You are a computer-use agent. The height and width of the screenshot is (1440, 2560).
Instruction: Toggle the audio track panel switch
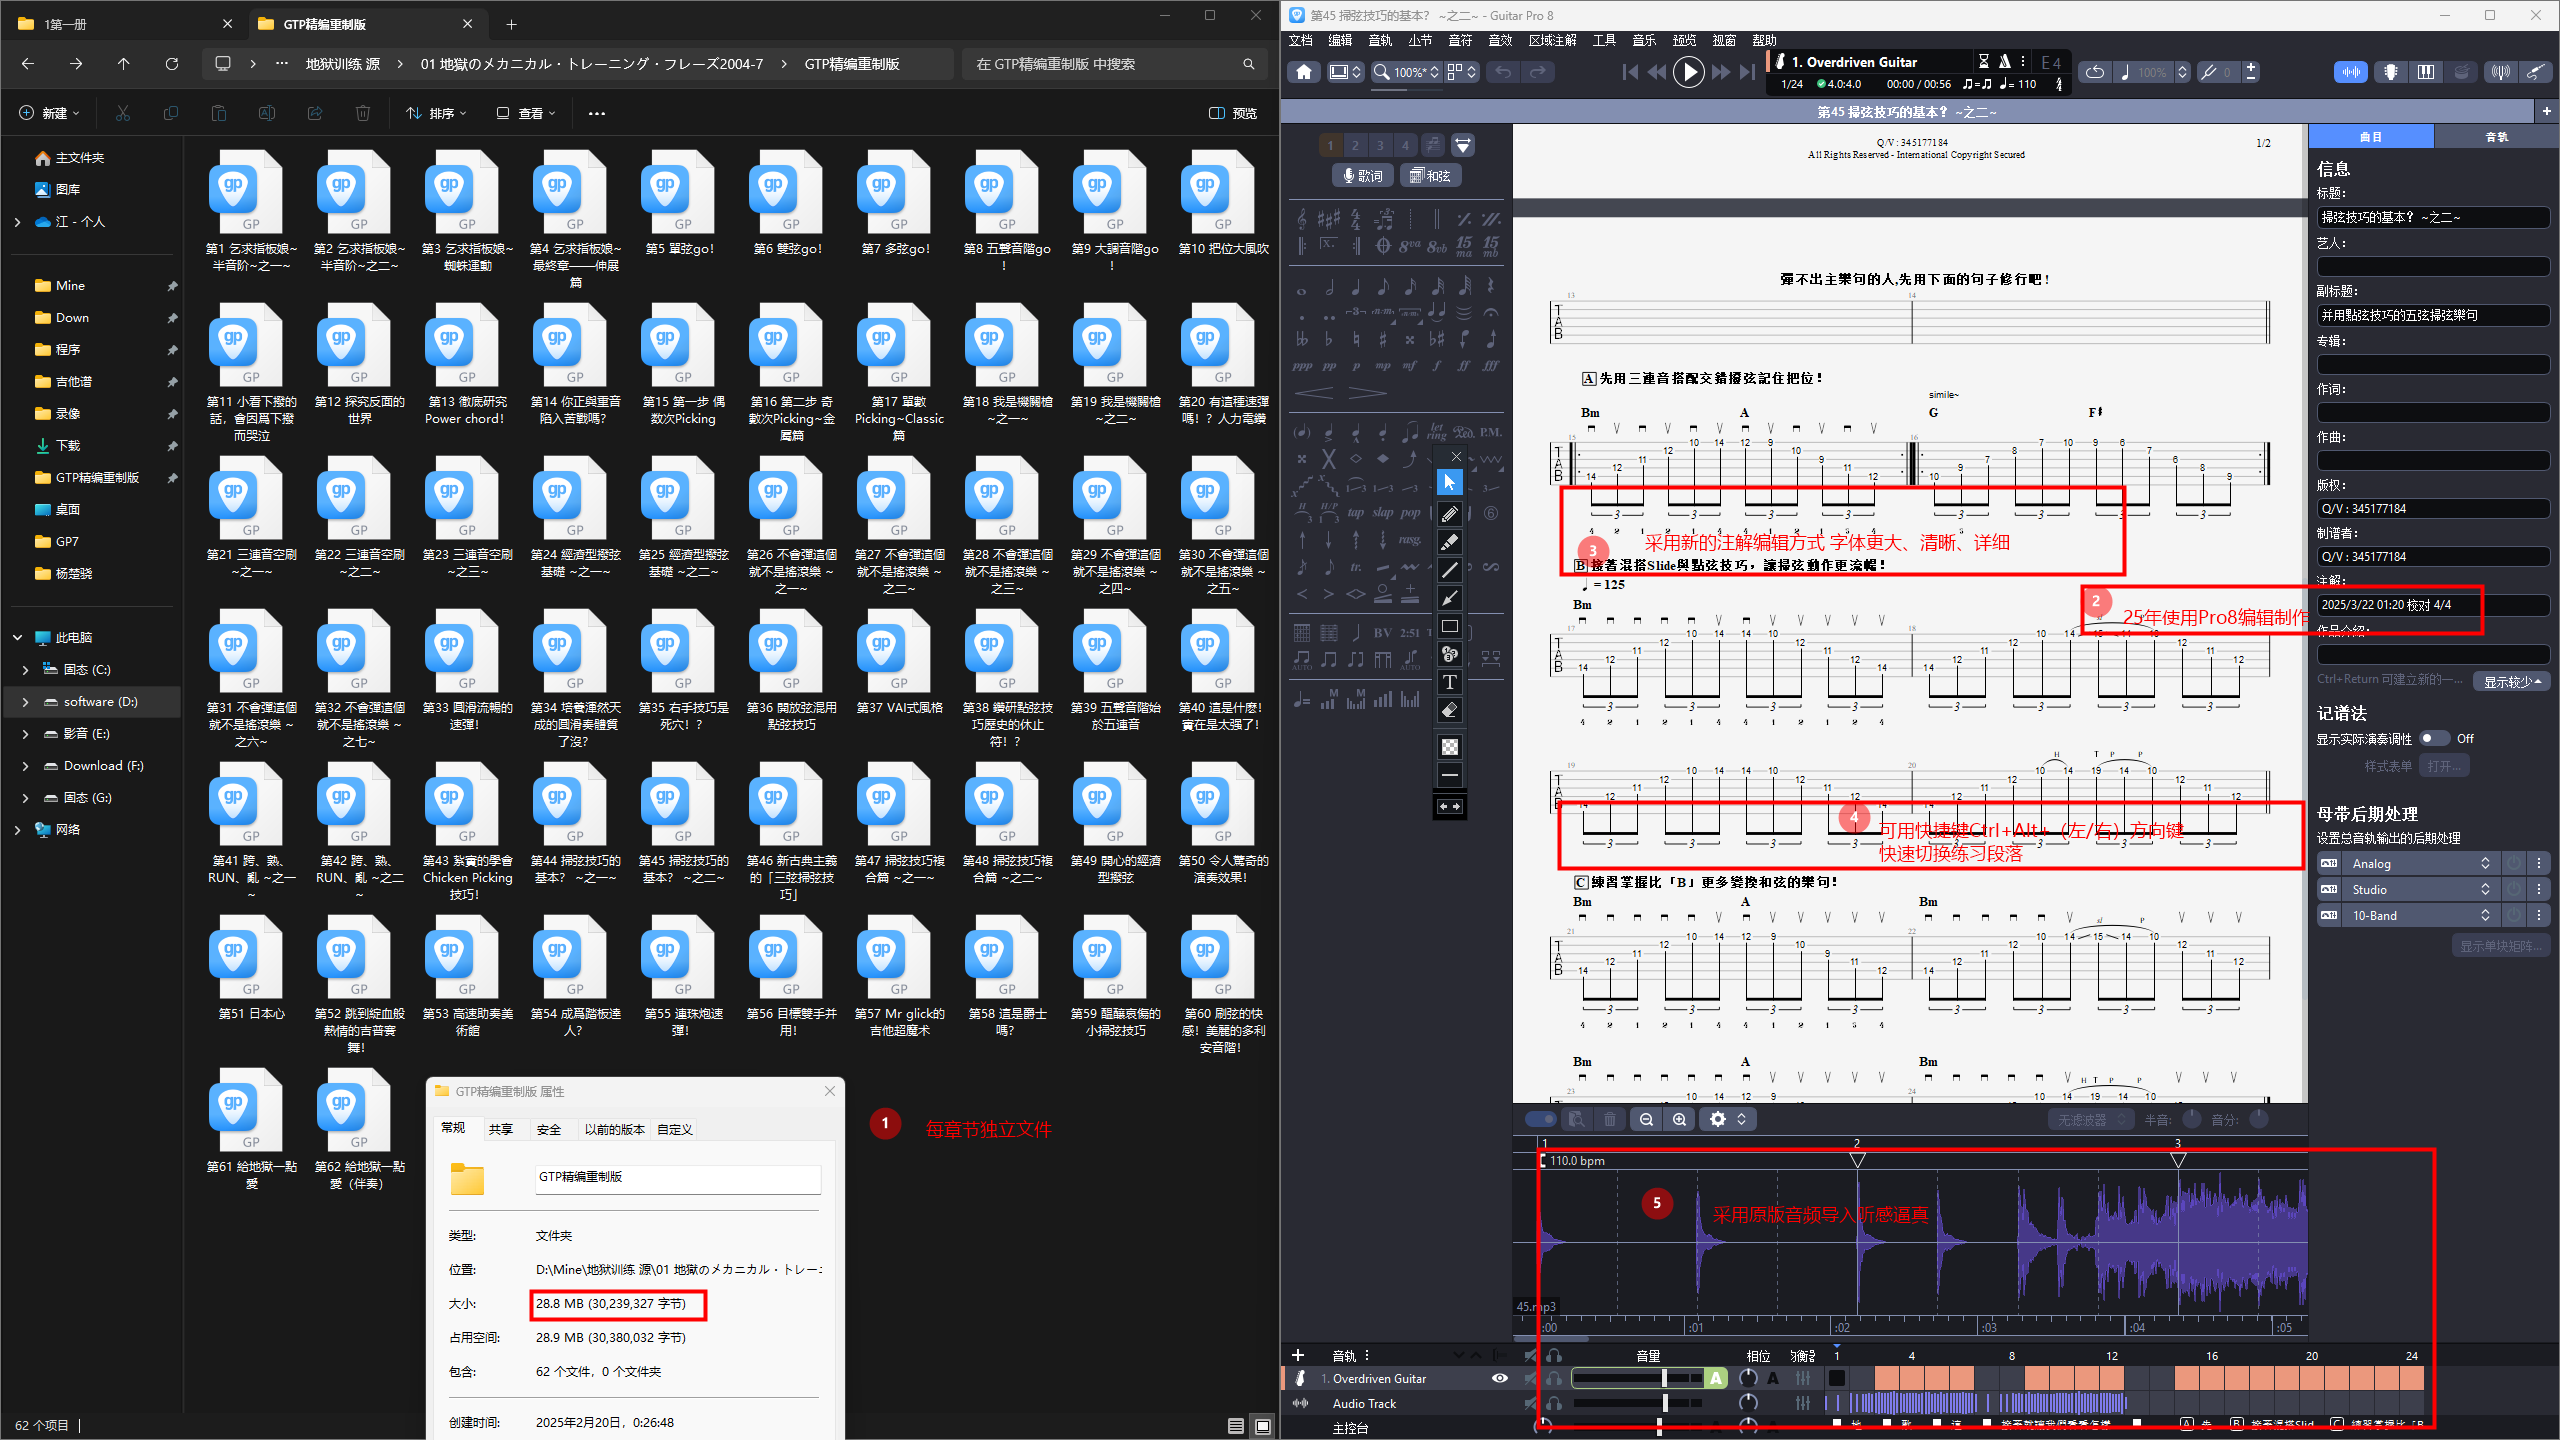[x=1540, y=1120]
